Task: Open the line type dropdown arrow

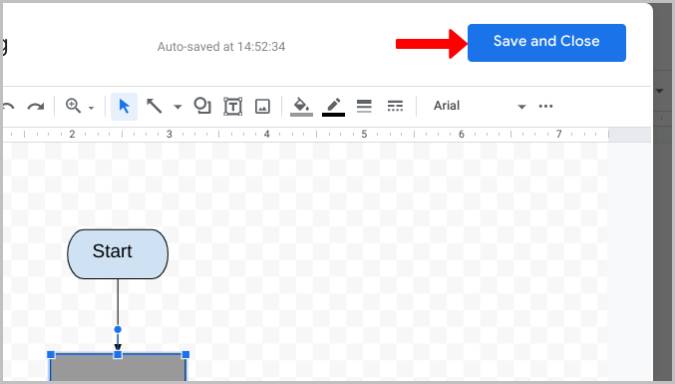Action: (178, 106)
